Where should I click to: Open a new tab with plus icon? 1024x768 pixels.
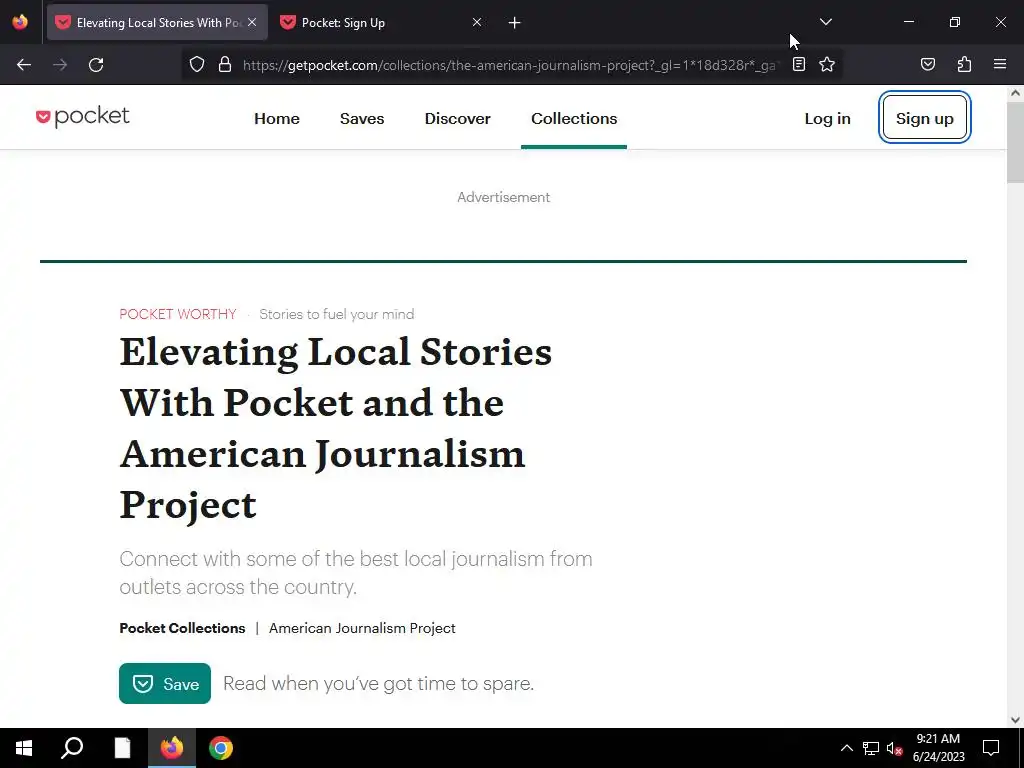pyautogui.click(x=515, y=23)
